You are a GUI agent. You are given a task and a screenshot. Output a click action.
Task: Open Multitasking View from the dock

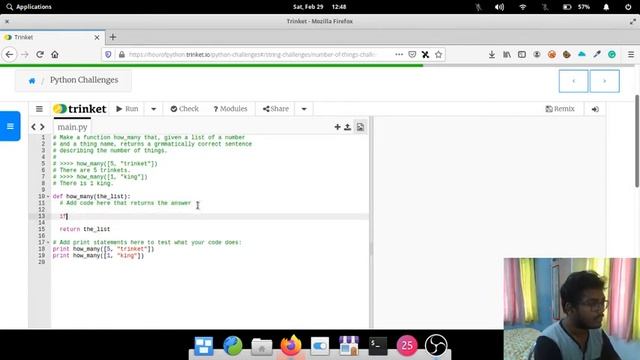point(204,346)
